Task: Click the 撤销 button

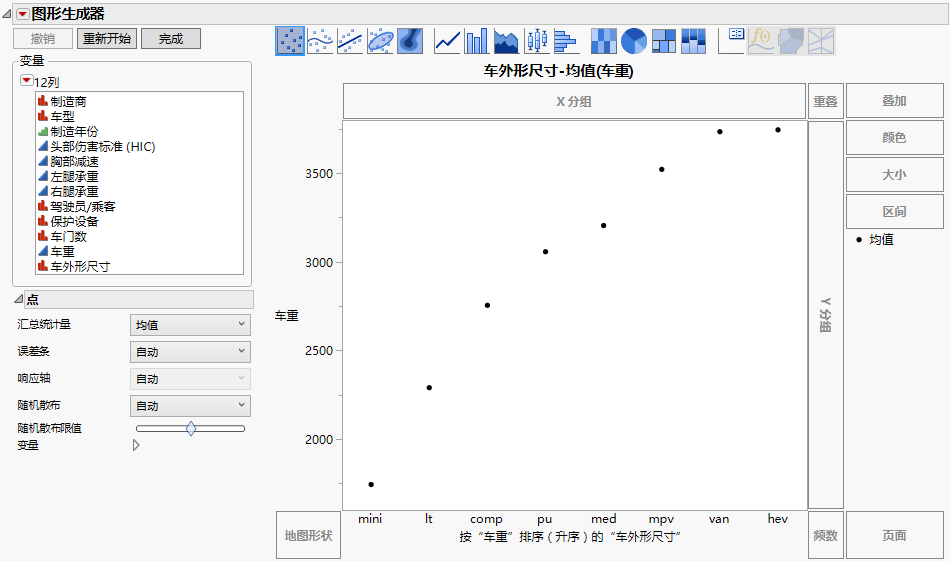Action: point(43,39)
